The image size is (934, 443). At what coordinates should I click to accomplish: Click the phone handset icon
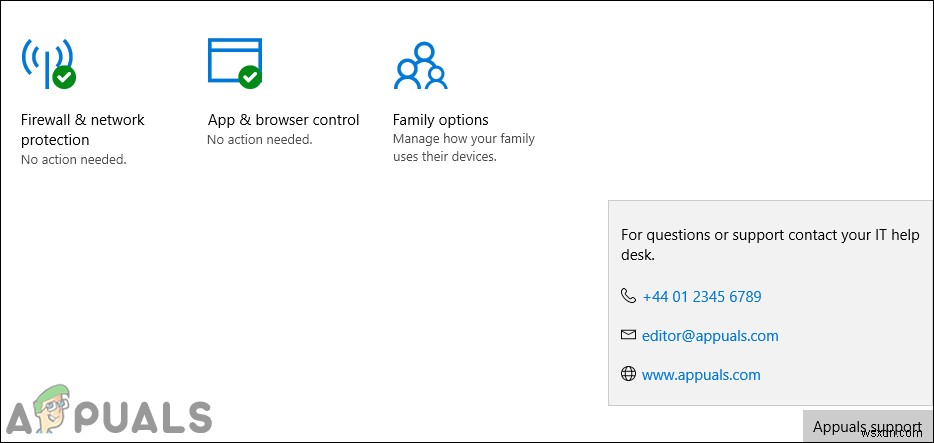point(628,296)
